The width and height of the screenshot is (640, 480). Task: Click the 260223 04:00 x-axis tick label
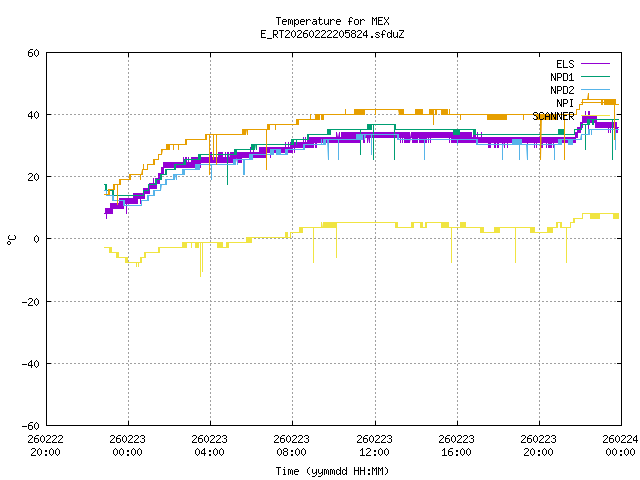[x=209, y=445]
